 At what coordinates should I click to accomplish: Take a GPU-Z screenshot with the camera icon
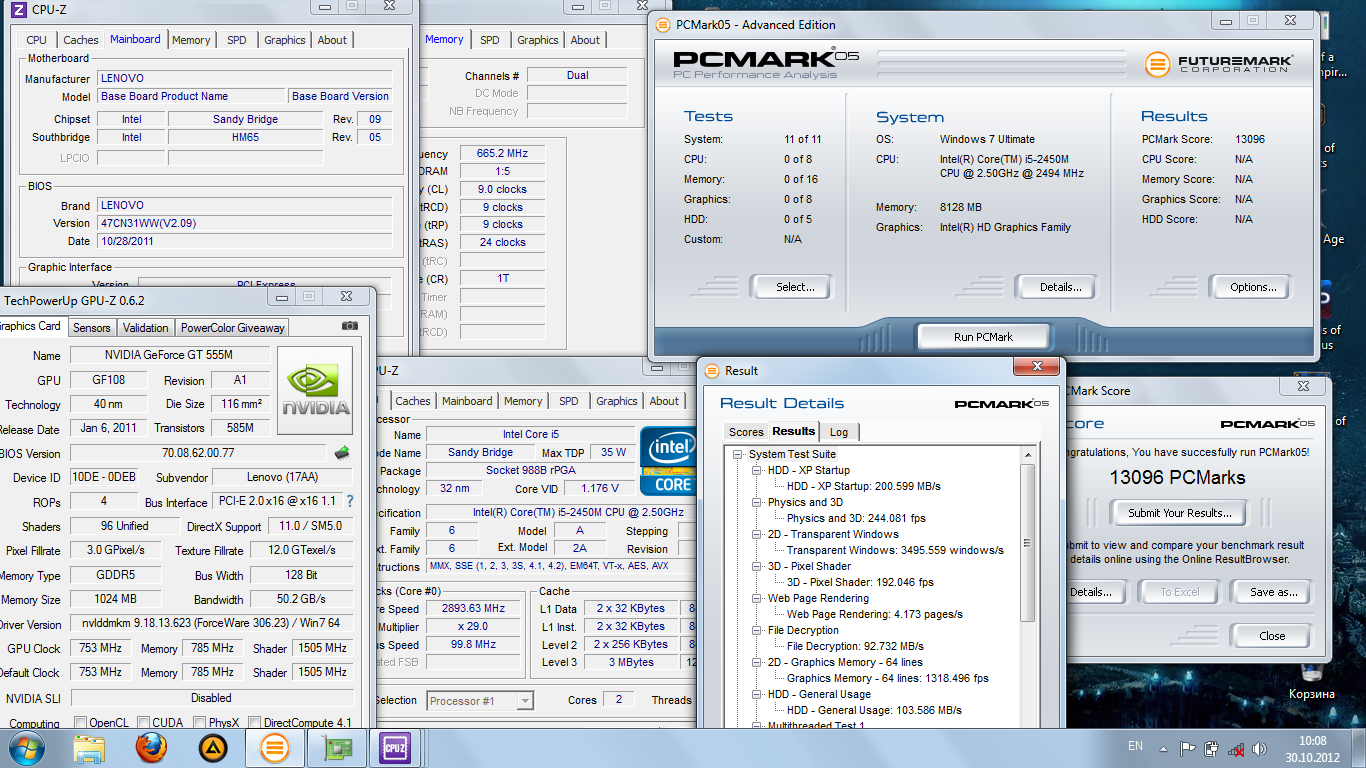pyautogui.click(x=349, y=326)
